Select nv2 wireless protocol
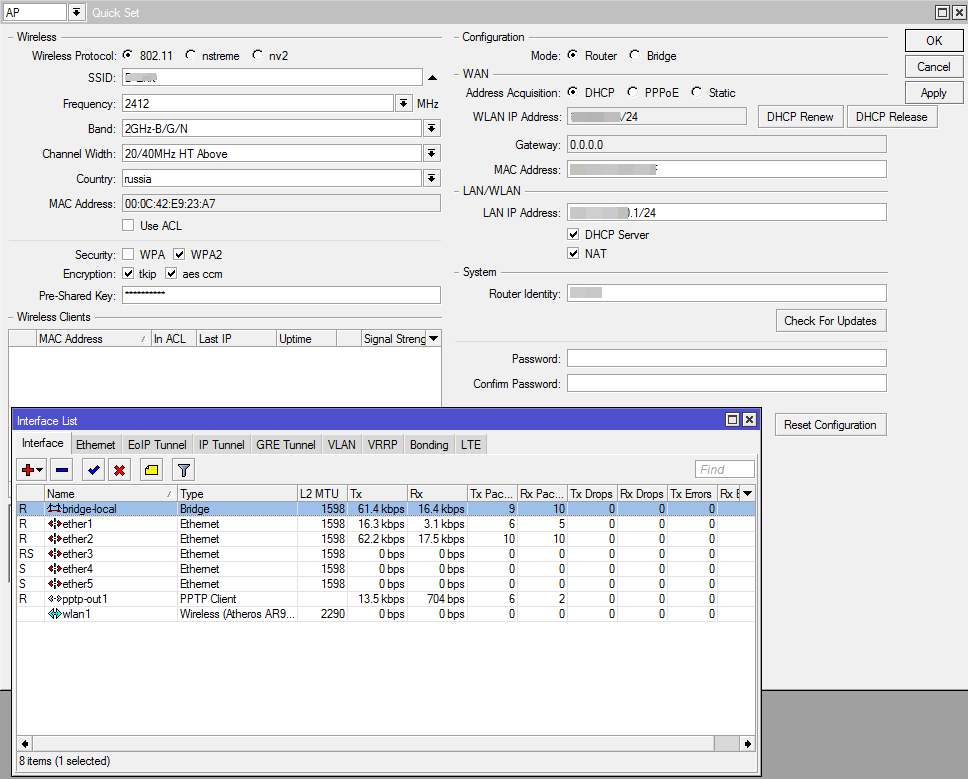Viewport: 968px width, 779px height. pos(257,55)
